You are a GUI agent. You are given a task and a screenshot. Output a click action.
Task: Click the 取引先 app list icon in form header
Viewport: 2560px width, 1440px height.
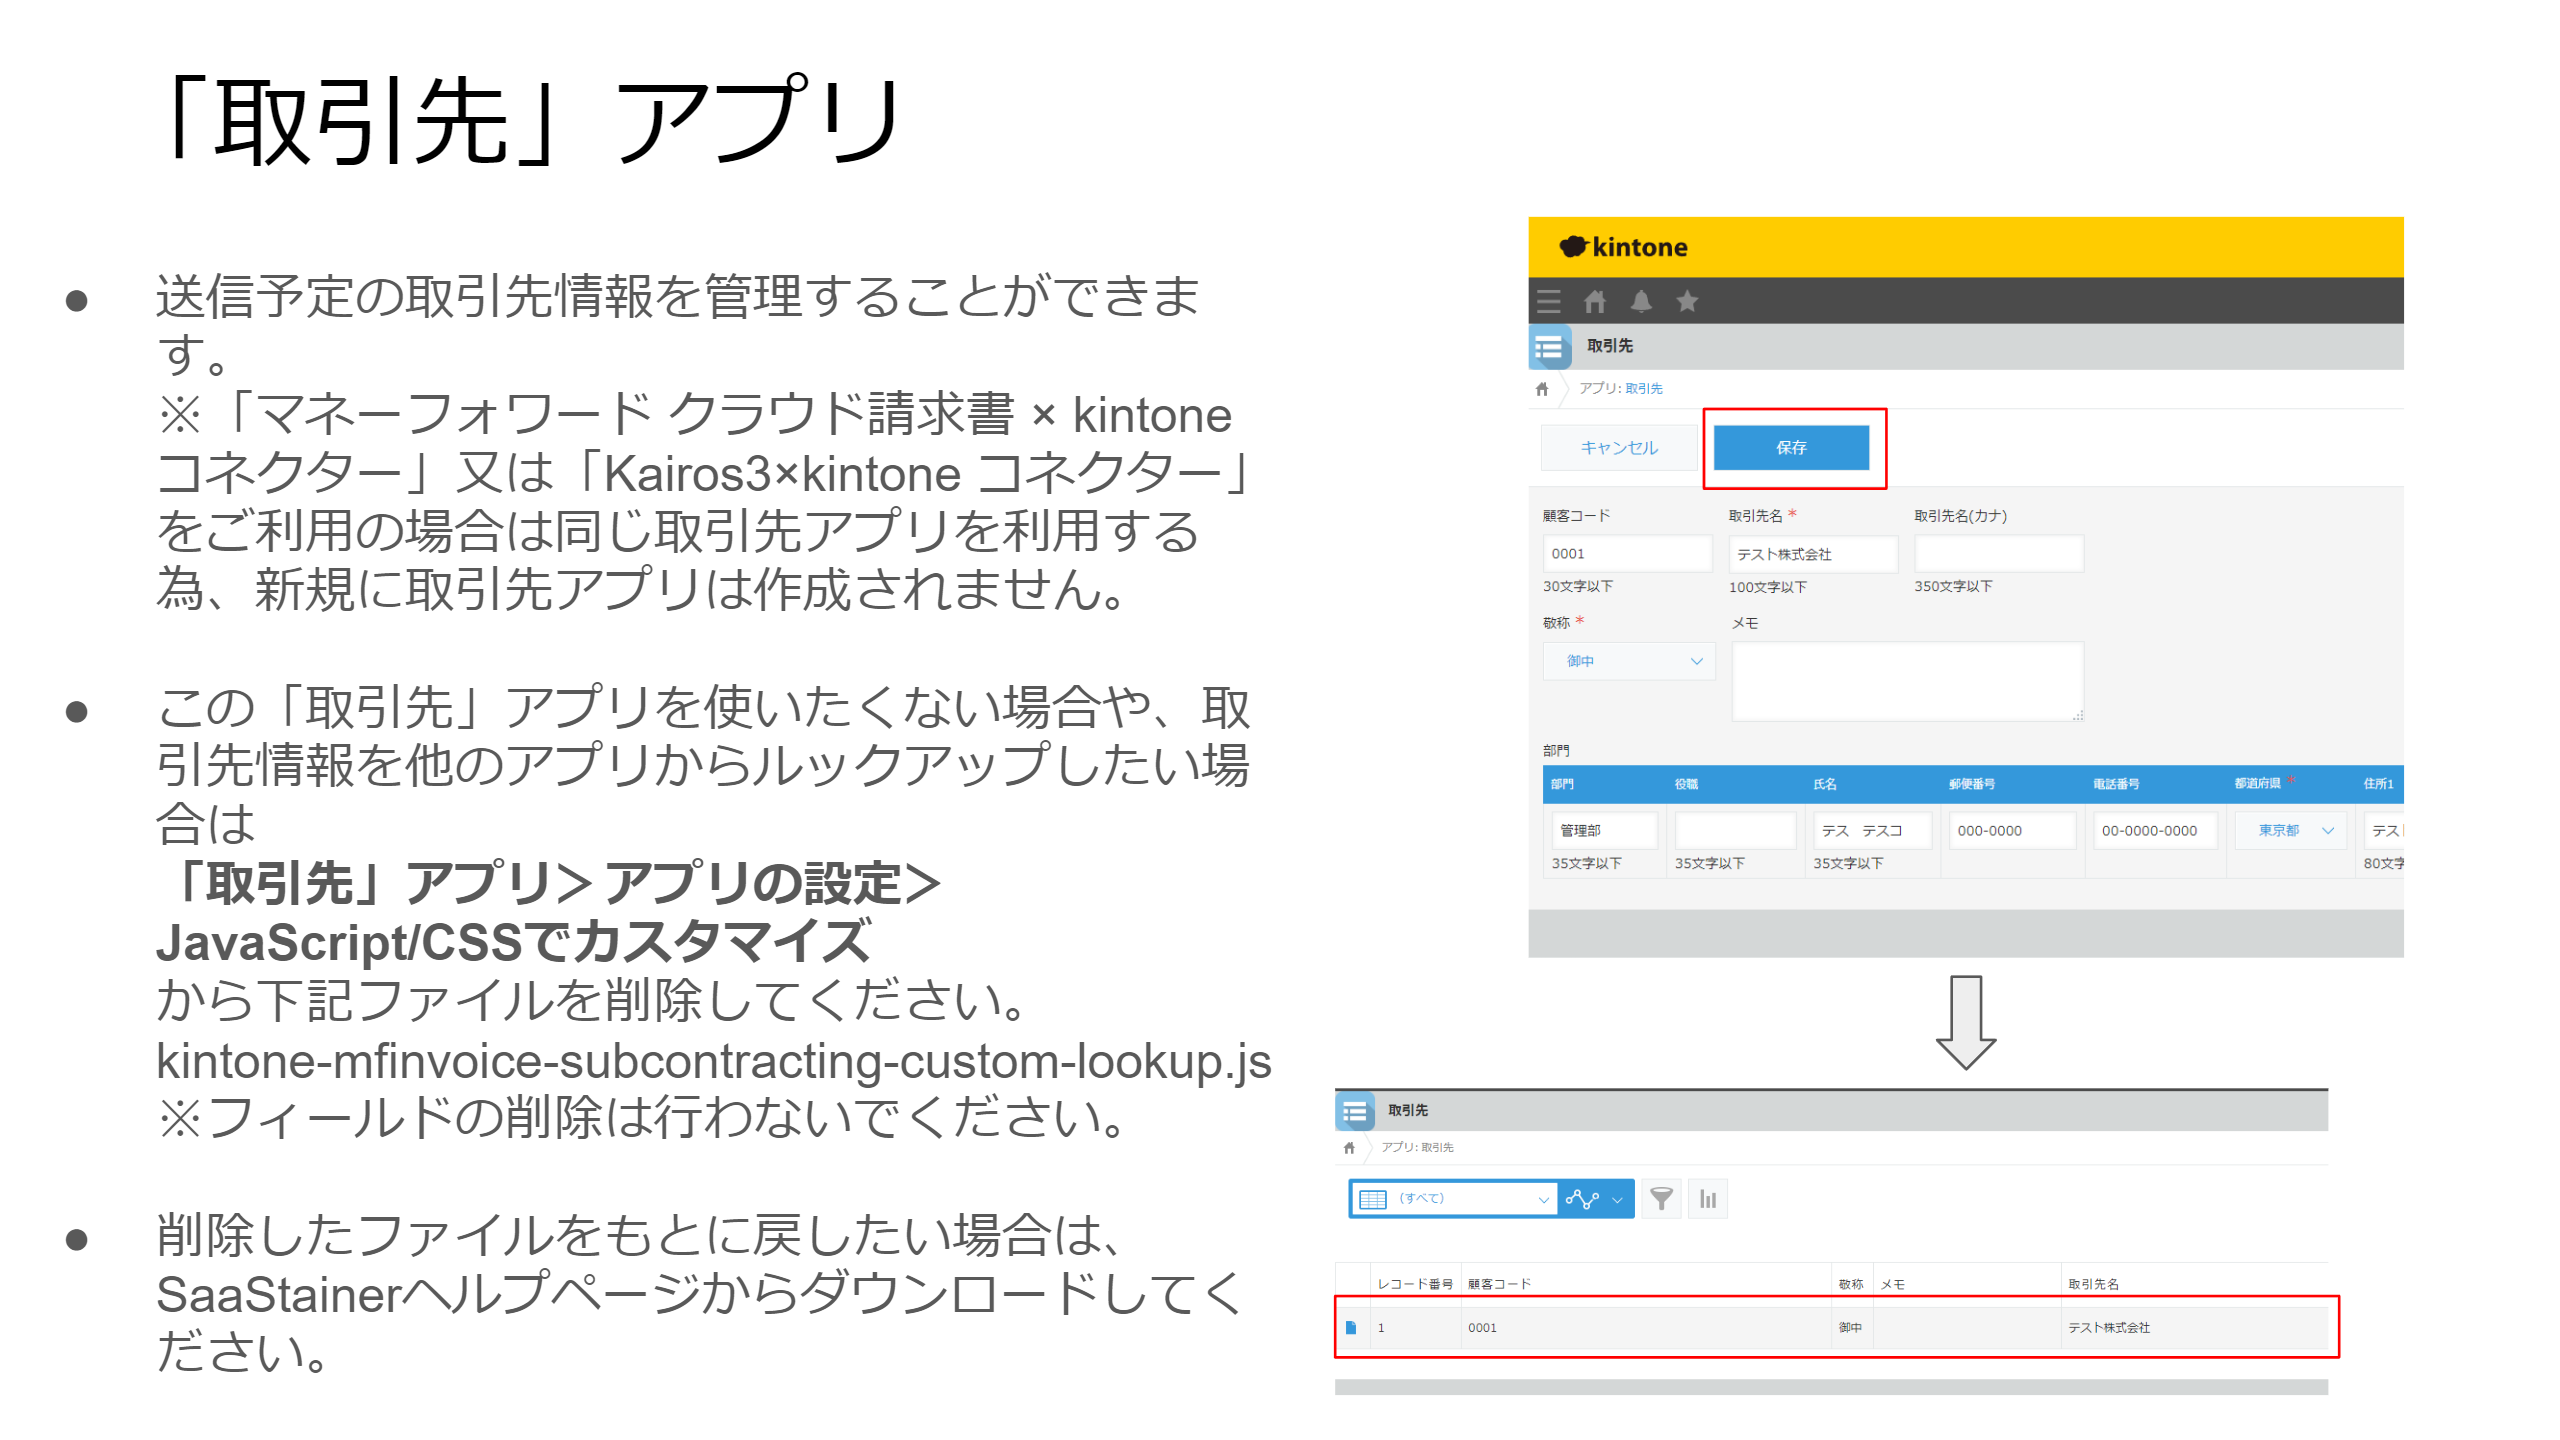tap(1549, 347)
